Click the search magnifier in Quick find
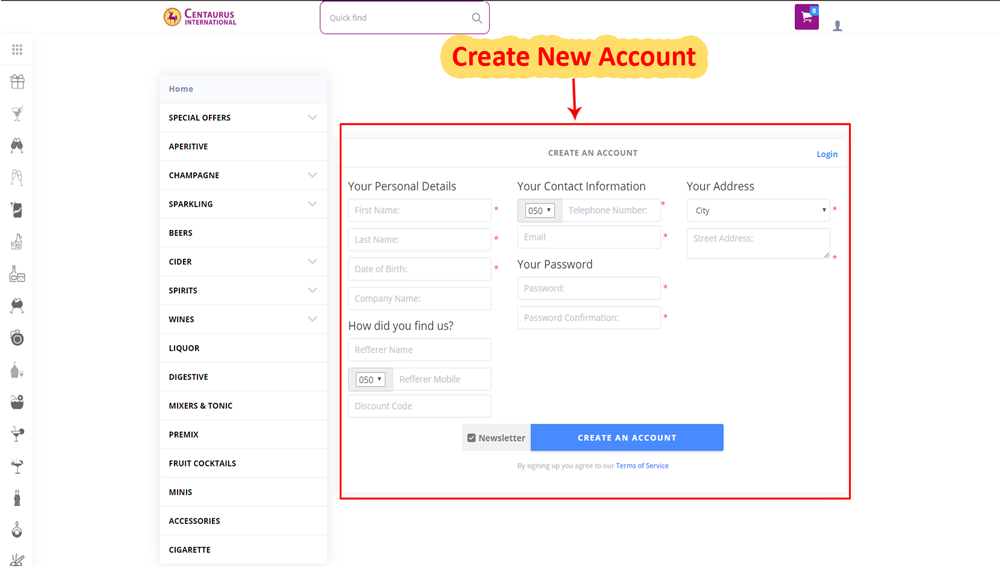 (x=476, y=18)
